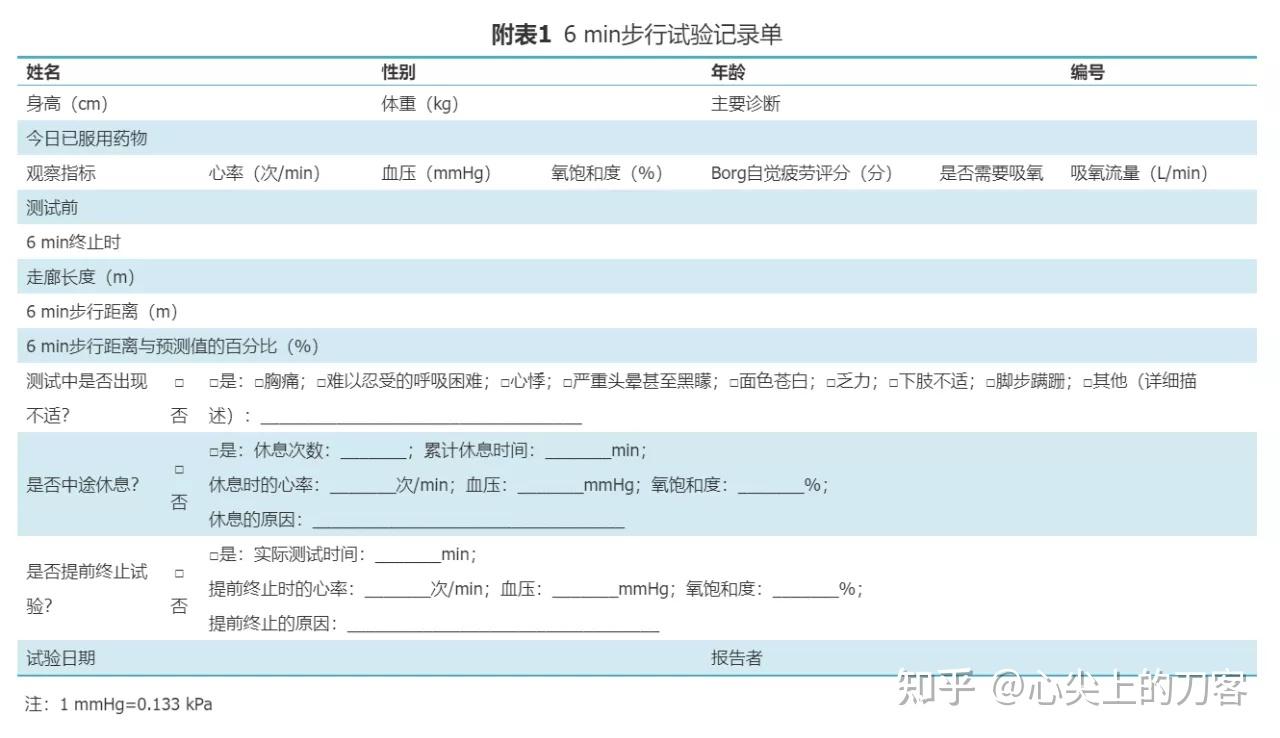Tick 是 beside 休息次数
The image size is (1280, 738).
pyautogui.click(x=213, y=452)
